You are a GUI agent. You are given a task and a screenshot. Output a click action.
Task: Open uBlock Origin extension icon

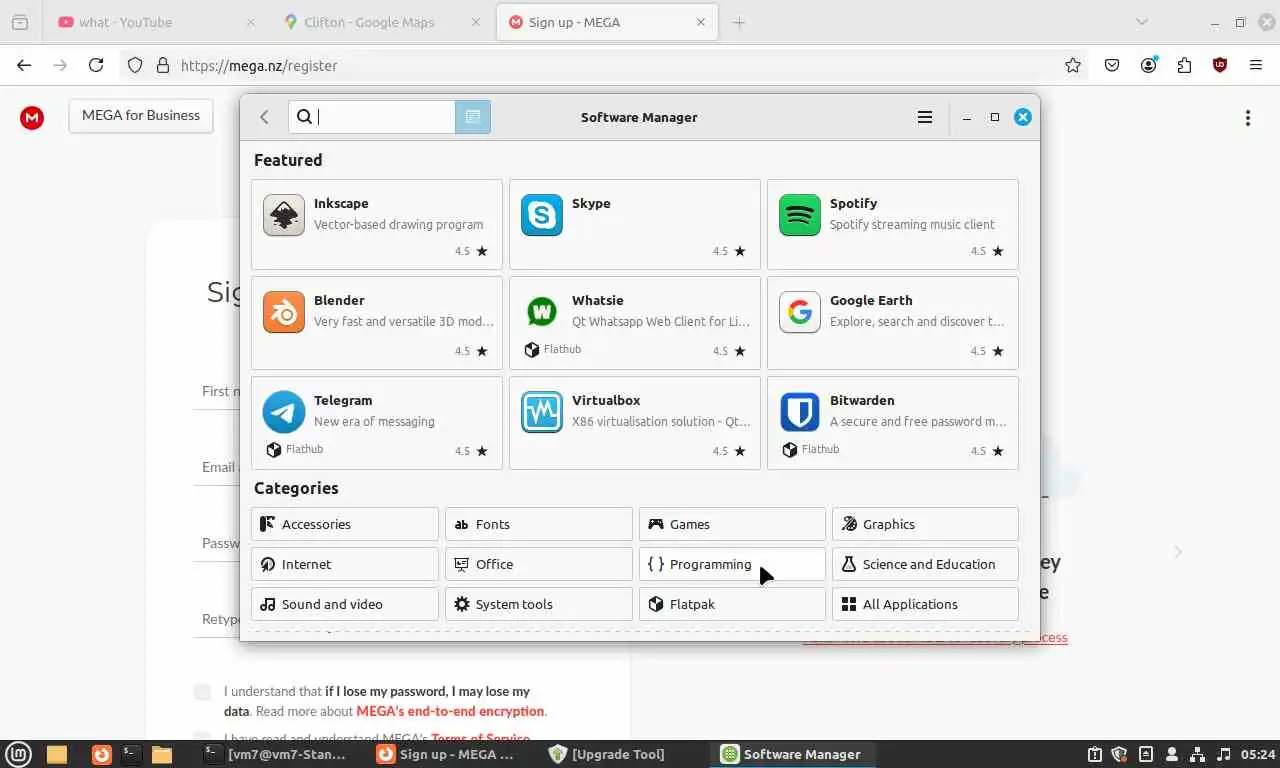click(1220, 65)
